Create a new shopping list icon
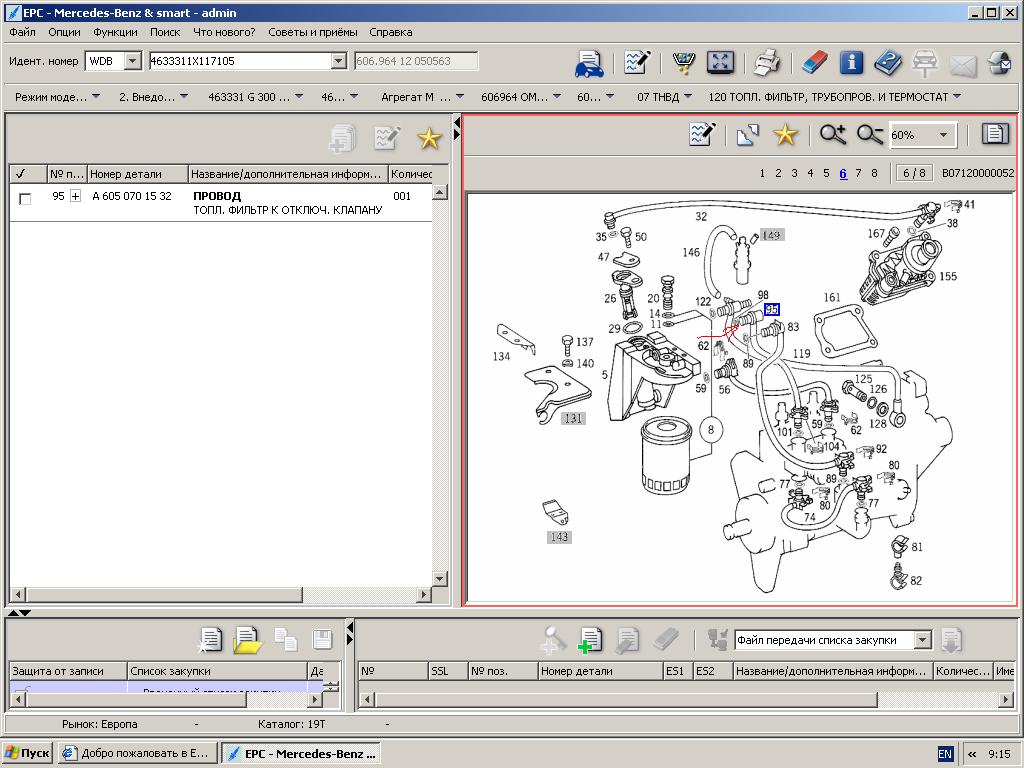This screenshot has width=1024, height=768. pos(210,640)
